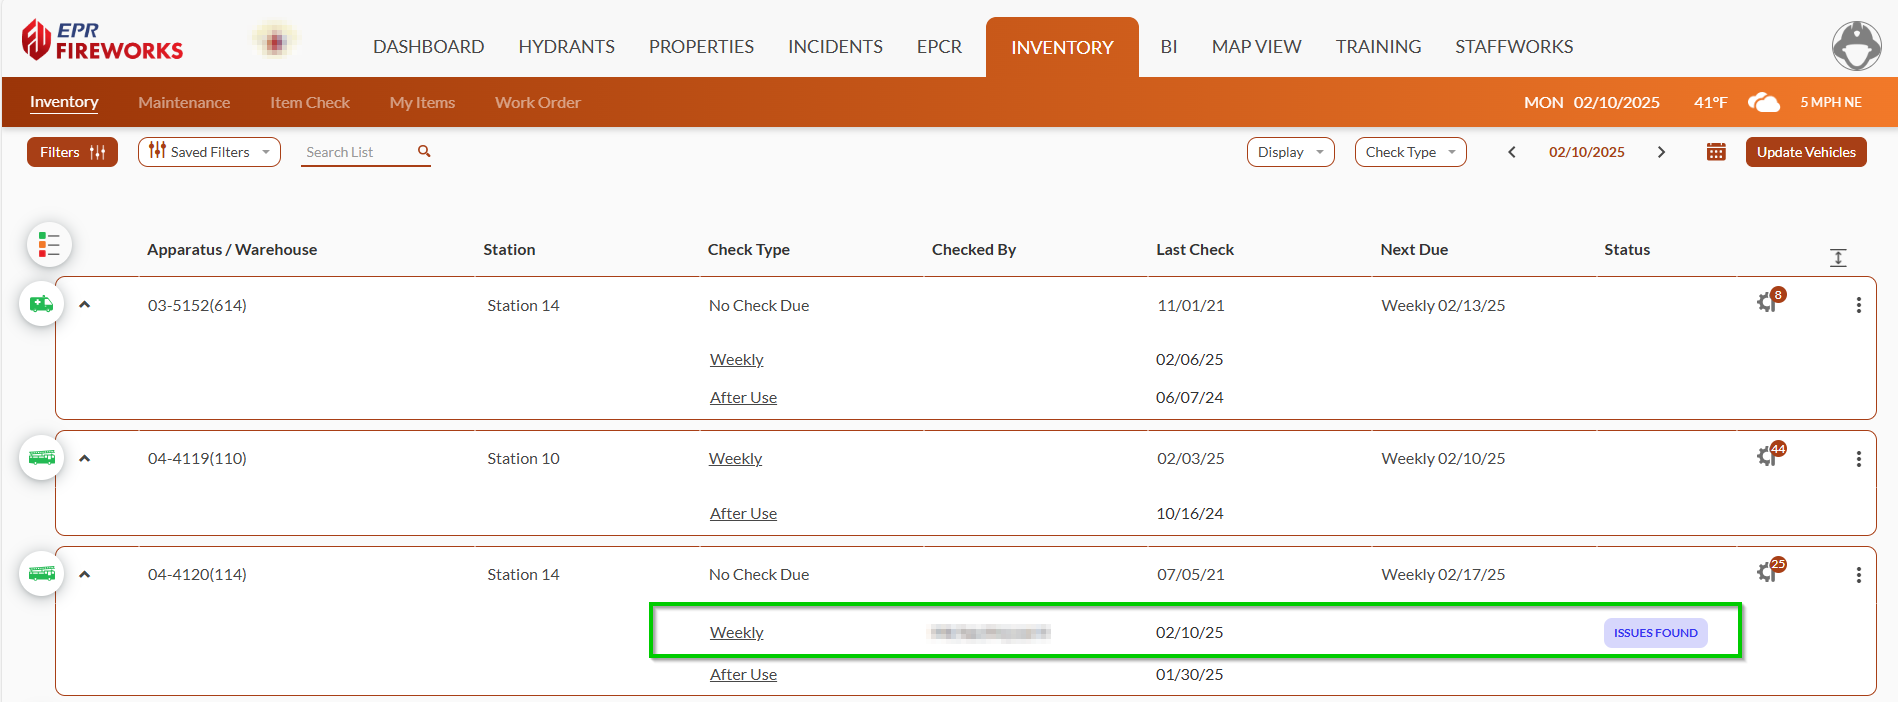Collapse the 04-4120(114) row
This screenshot has width=1898, height=702.
click(x=85, y=574)
